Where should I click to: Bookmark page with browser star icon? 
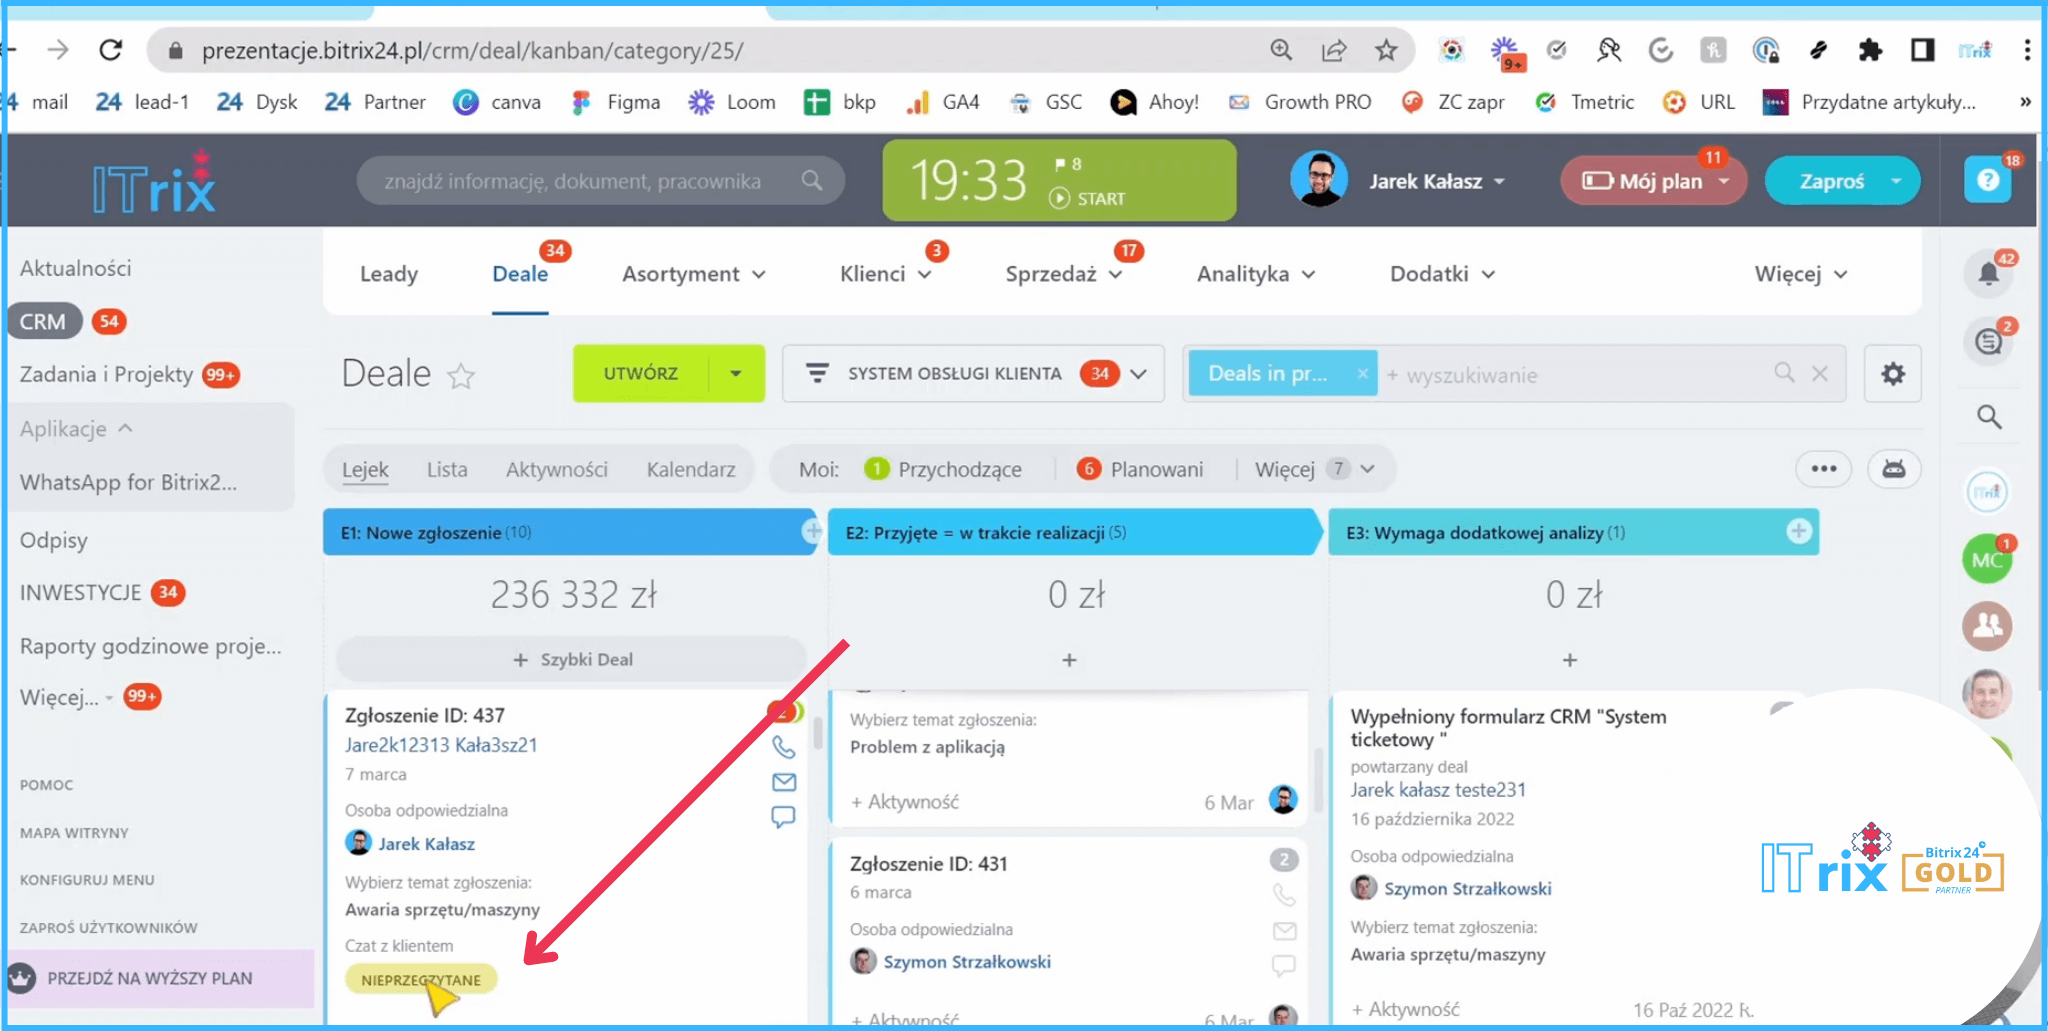point(1385,50)
